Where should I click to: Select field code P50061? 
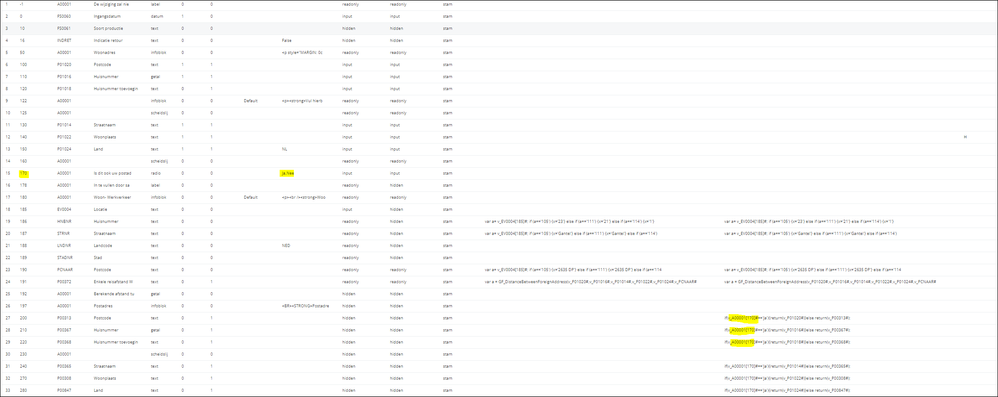64,28
